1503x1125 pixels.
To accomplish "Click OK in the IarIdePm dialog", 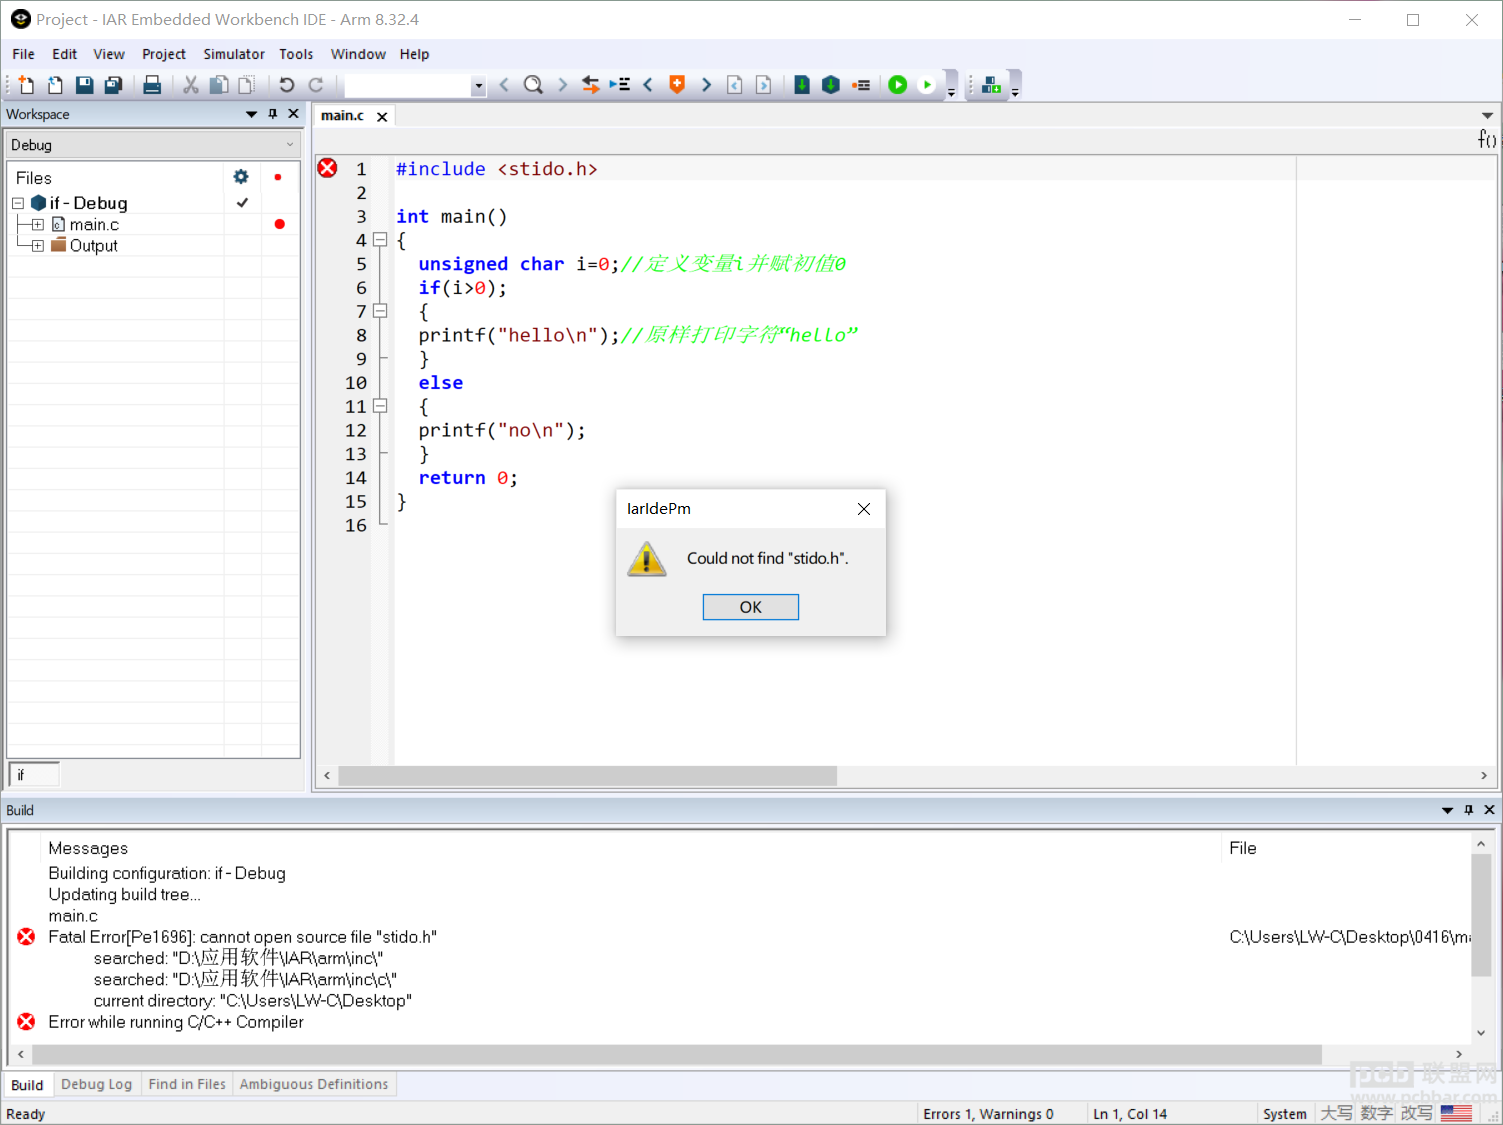I will click(750, 607).
